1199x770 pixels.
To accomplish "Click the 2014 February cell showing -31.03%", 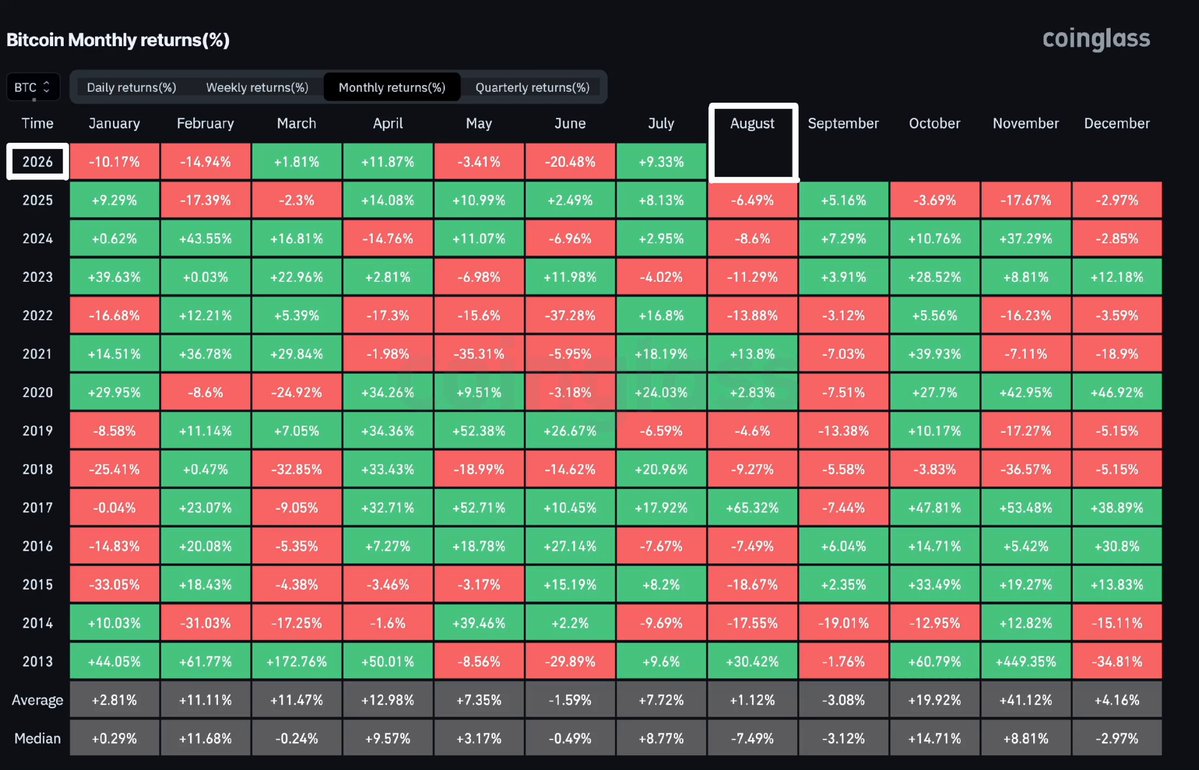I will point(205,623).
